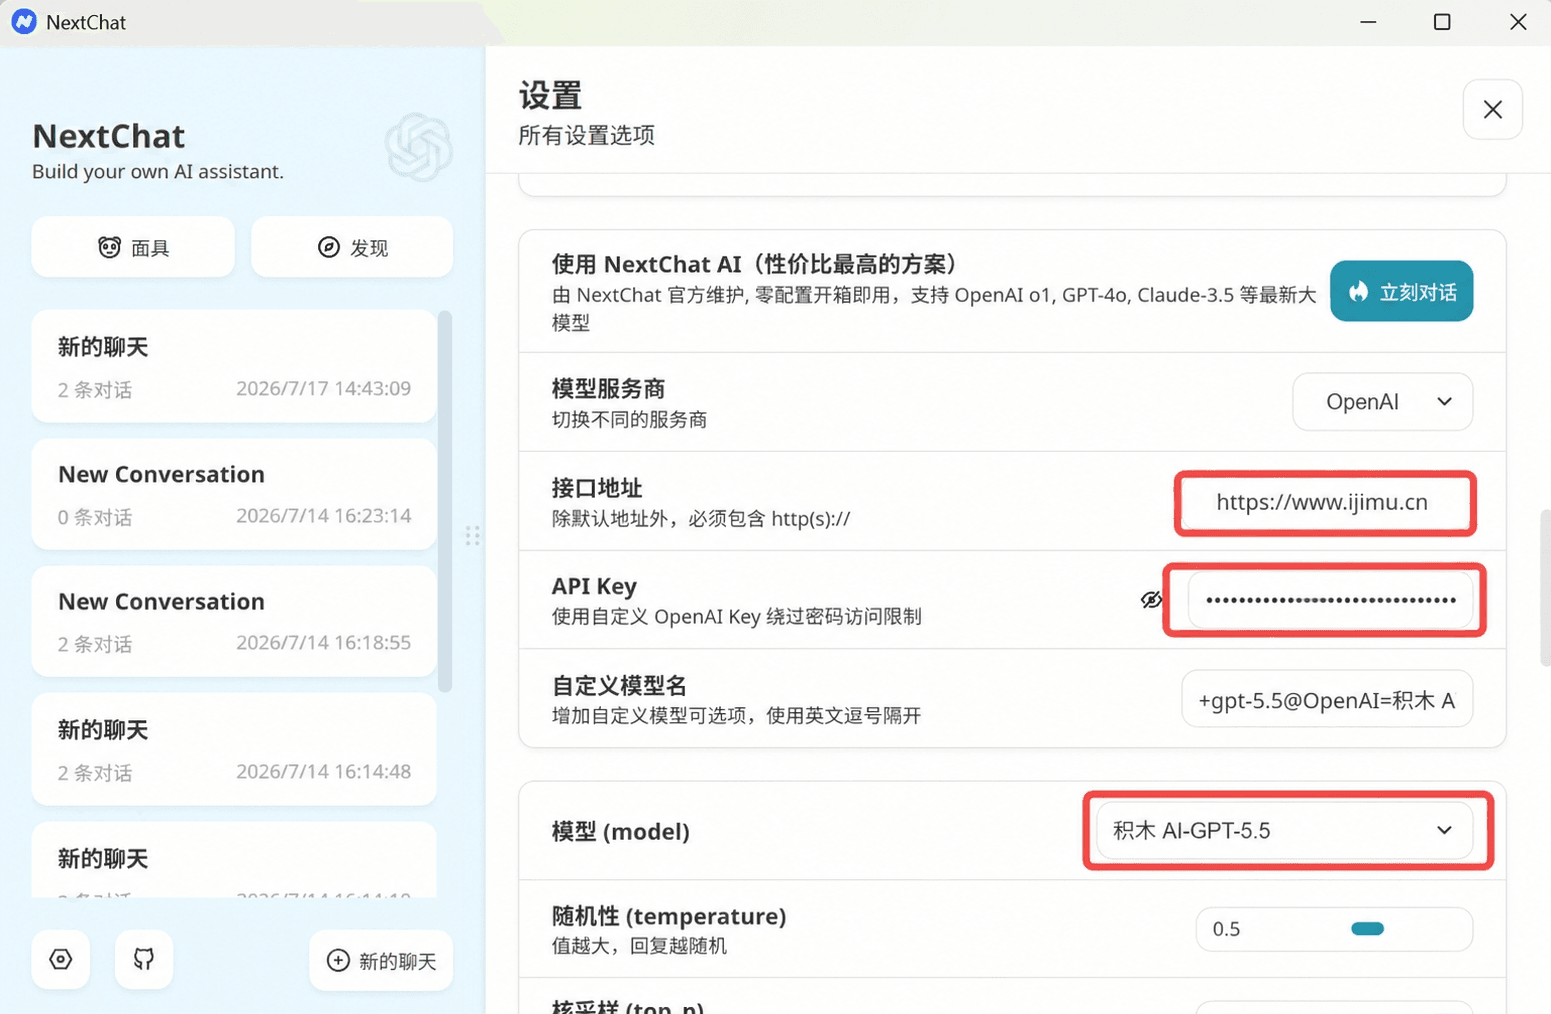Image resolution: width=1551 pixels, height=1014 pixels.
Task: Open New Conversation from 16:23:14
Action: click(x=234, y=494)
